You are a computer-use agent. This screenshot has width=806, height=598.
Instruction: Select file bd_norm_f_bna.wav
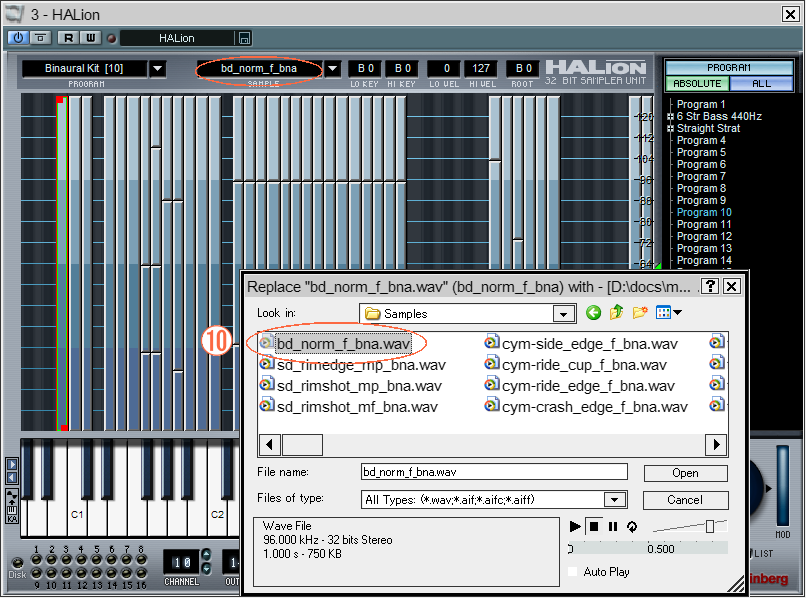(336, 343)
